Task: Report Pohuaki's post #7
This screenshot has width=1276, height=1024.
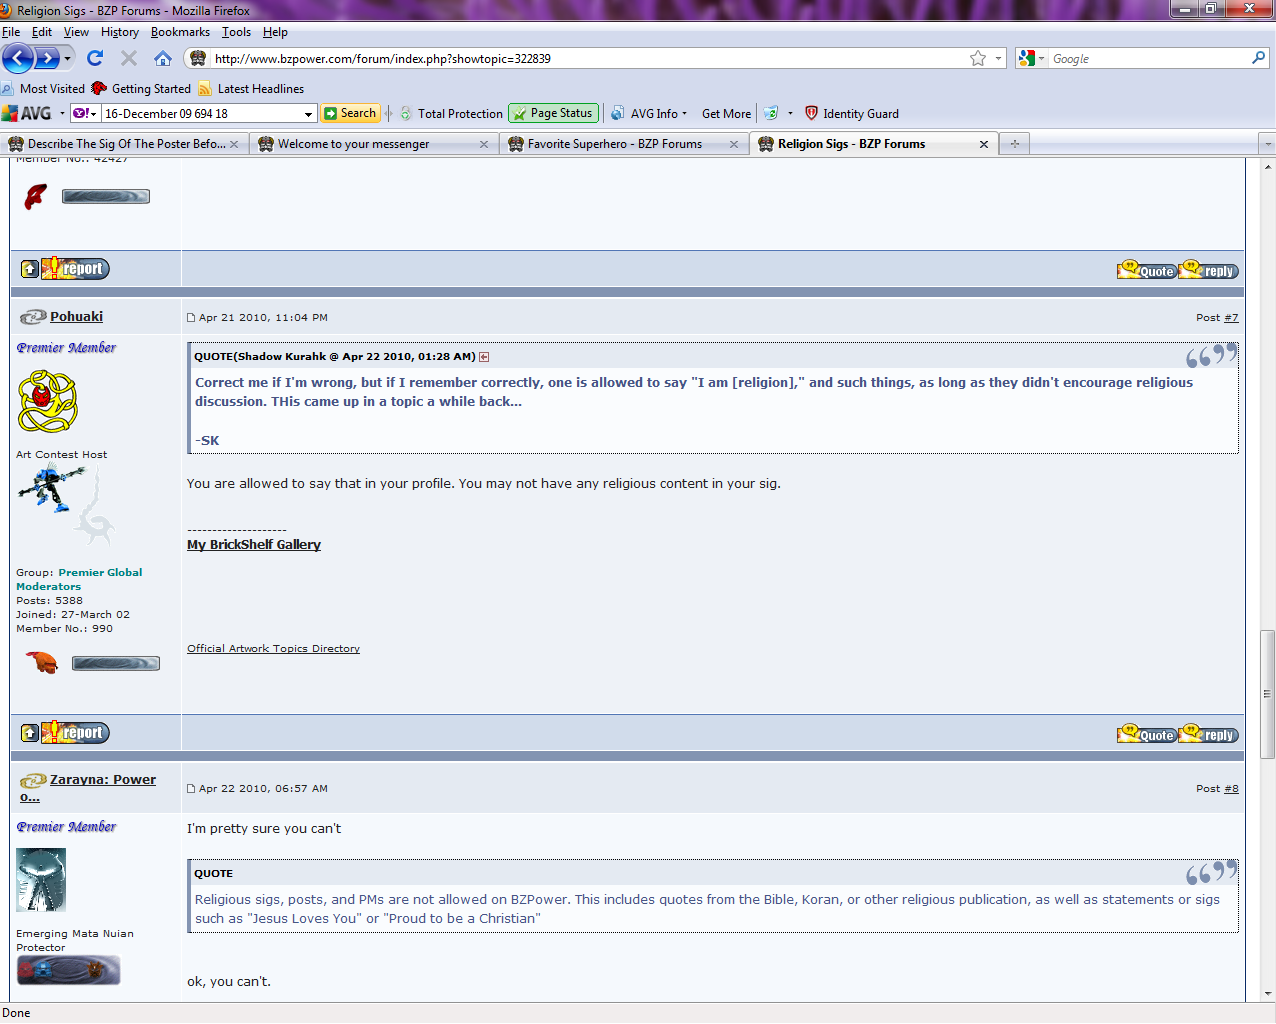Action: [x=75, y=733]
